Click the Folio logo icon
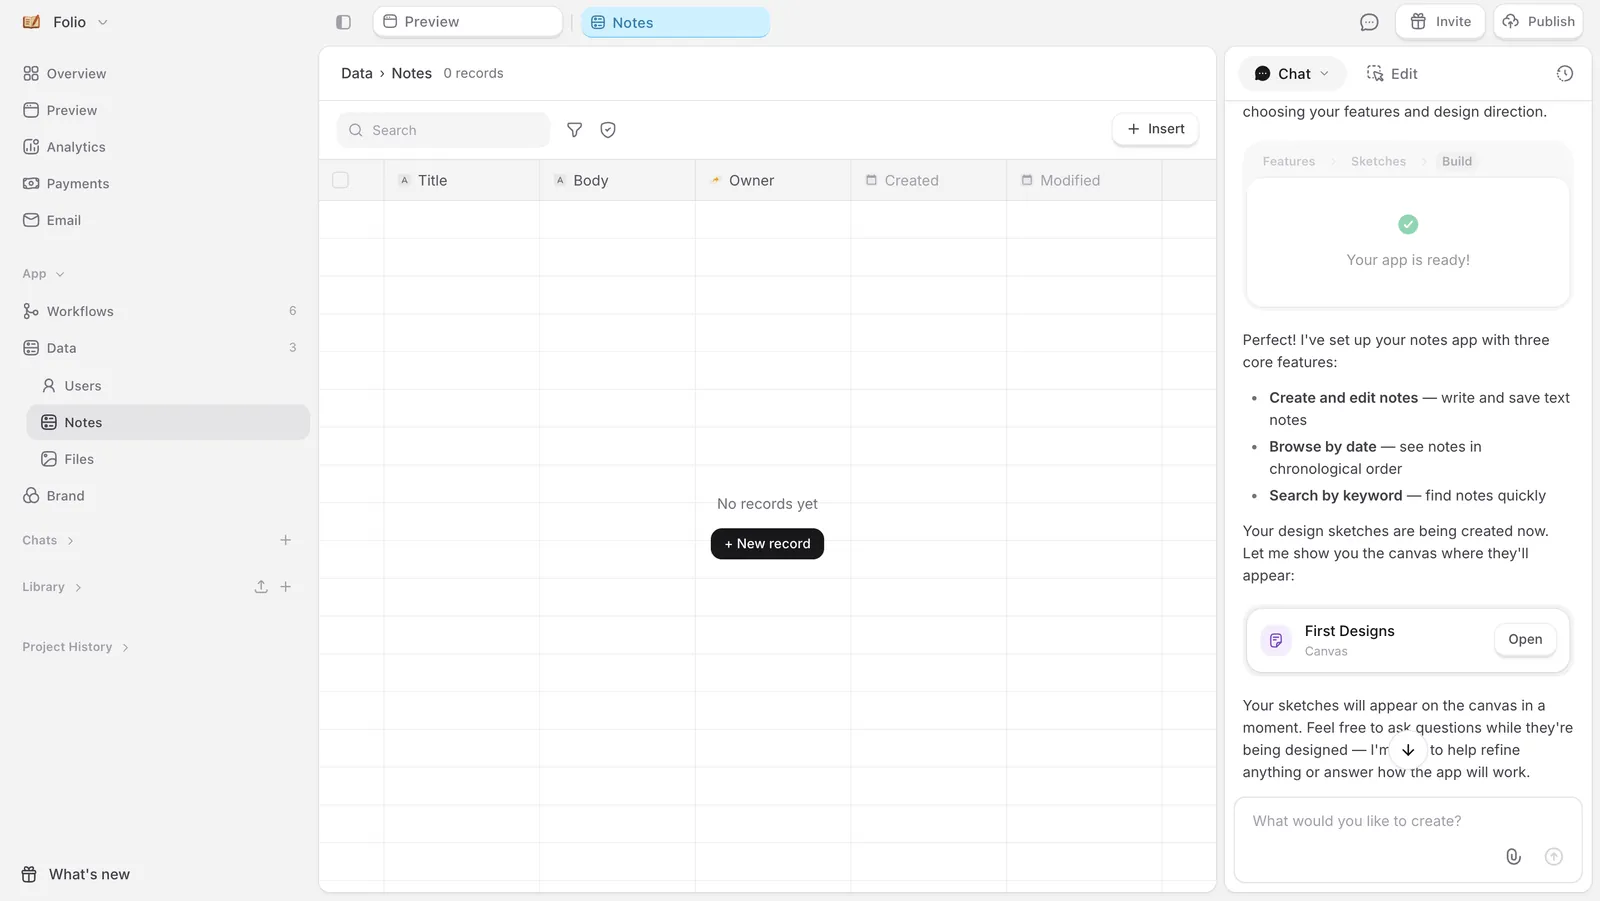Screen dimensions: 1600x901 pyautogui.click(x=32, y=22)
